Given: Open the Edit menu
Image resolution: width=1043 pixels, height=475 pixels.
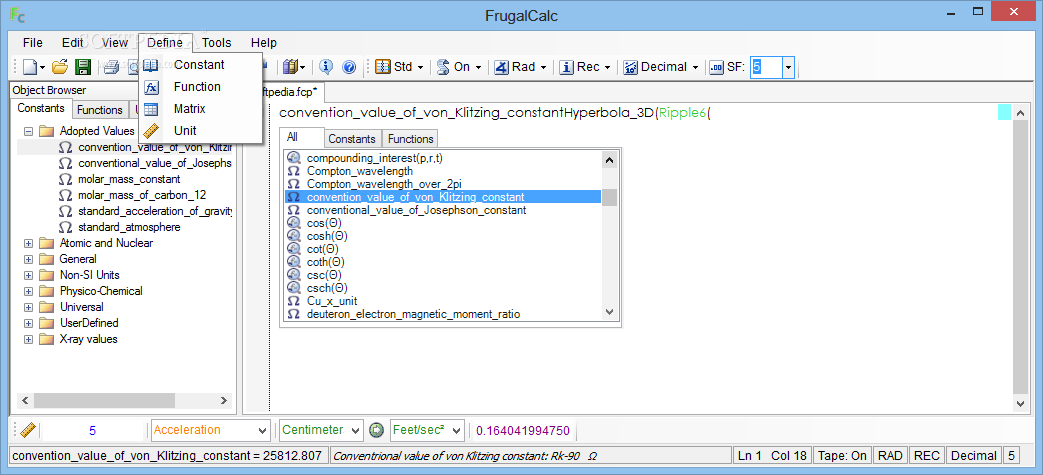Looking at the screenshot, I should (x=73, y=43).
